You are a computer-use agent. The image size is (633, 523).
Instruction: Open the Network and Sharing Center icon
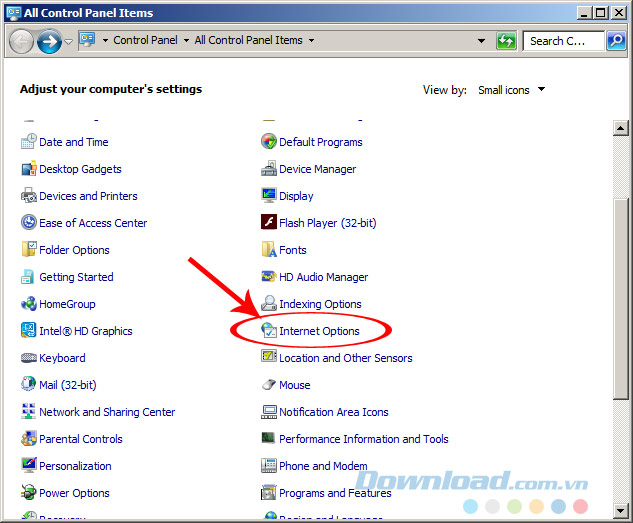pos(29,412)
